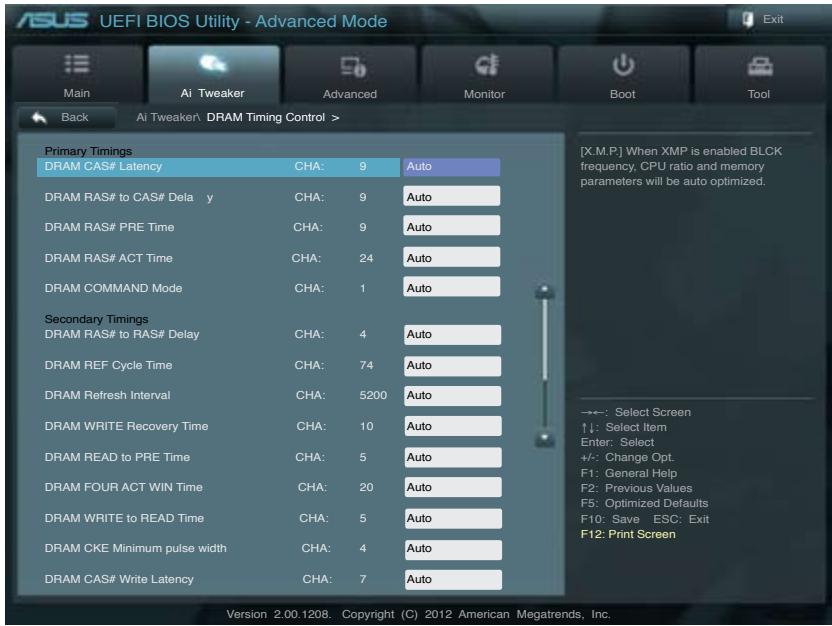The image size is (832, 626).
Task: Click the F5: Optimized Defaults hint
Action: coord(644,503)
